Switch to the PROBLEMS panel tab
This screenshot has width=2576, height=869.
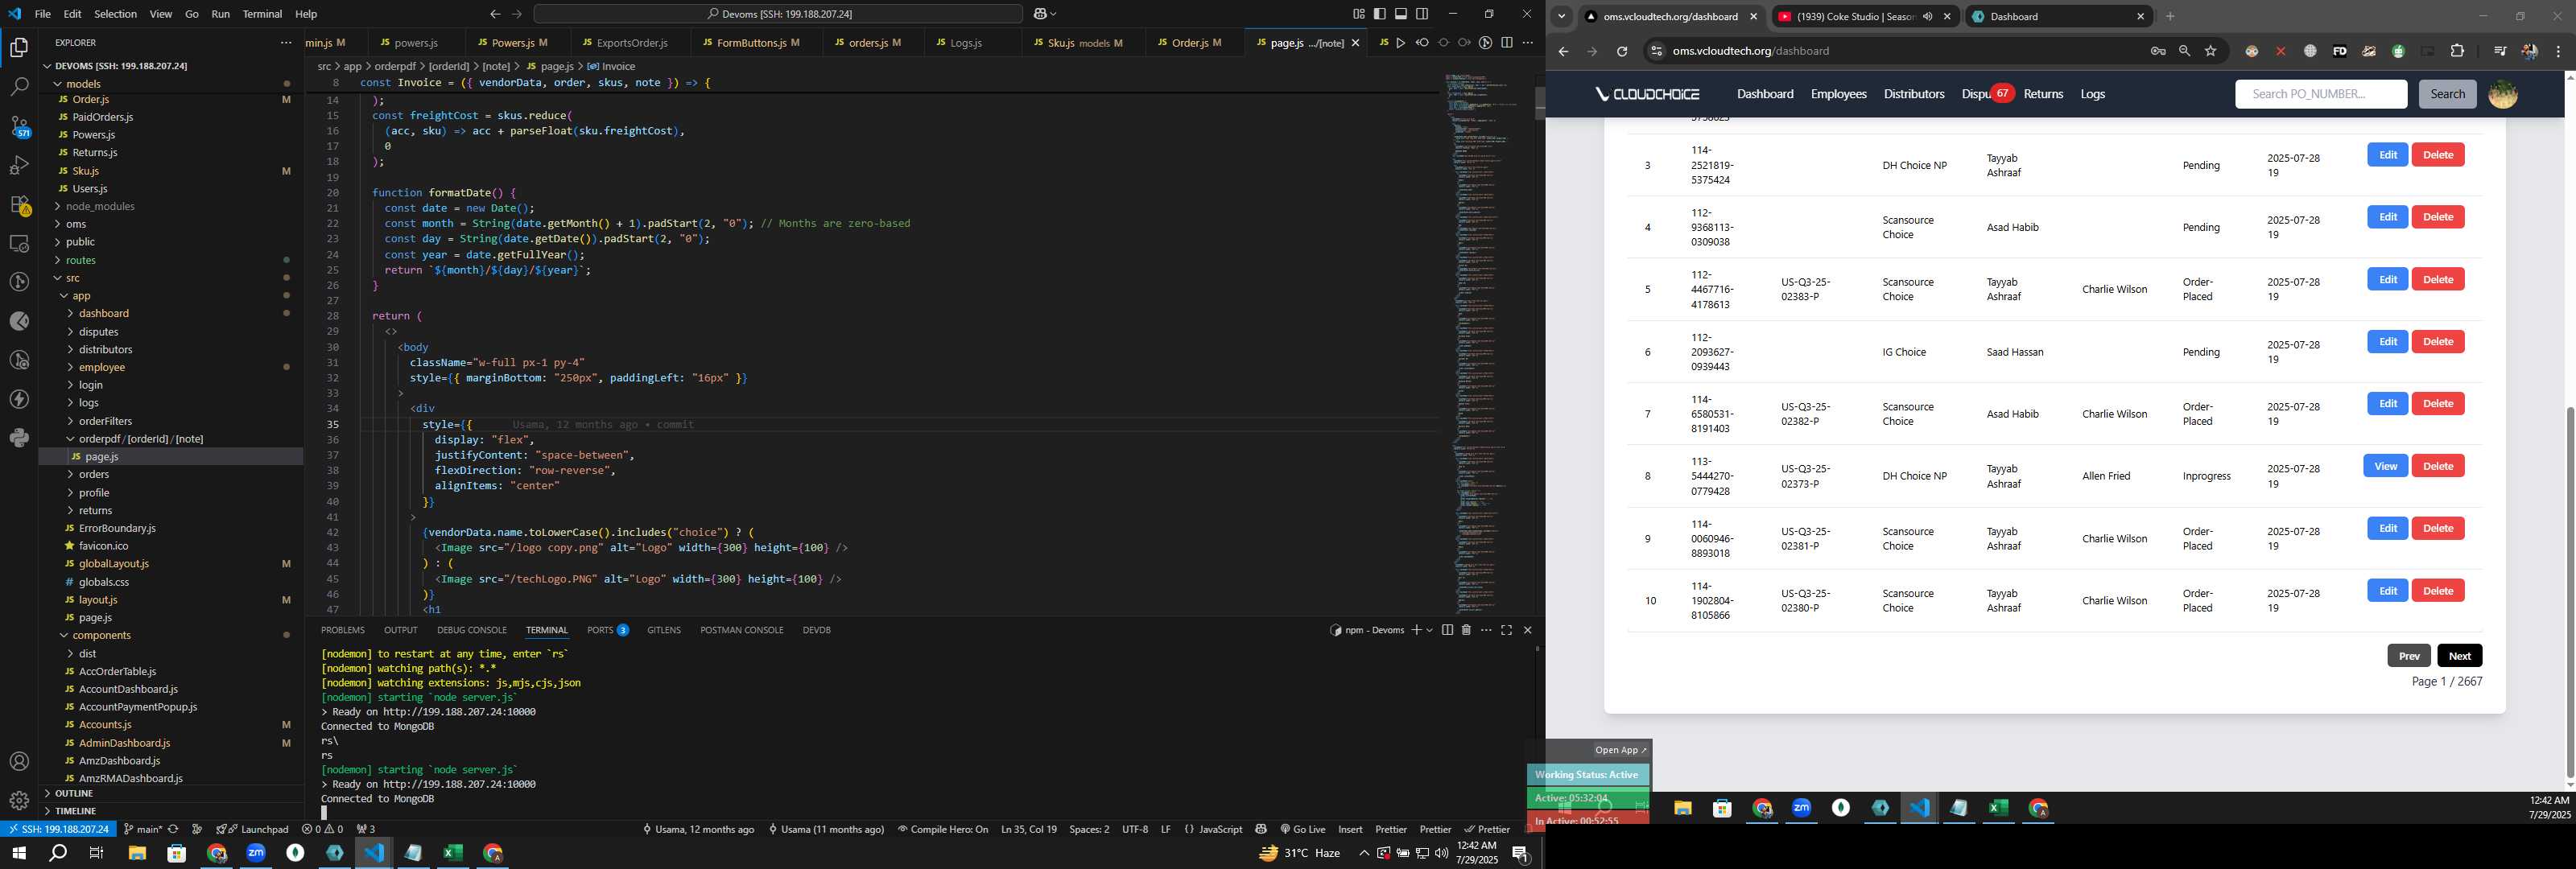342,630
